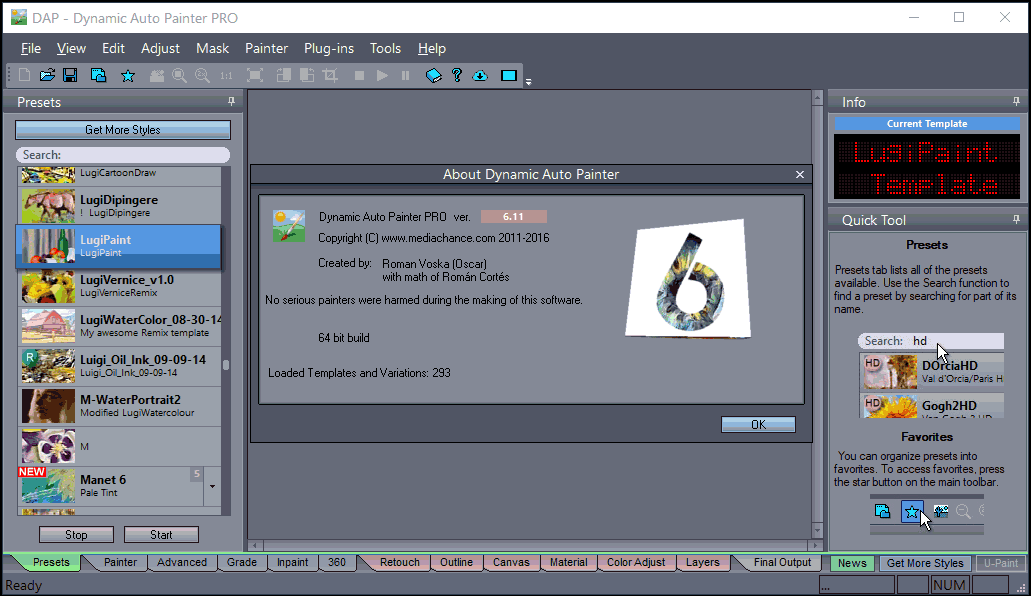Toggle the Quick Tool panel pin
Screen dimensions: 1031x596
[x=1016, y=219]
